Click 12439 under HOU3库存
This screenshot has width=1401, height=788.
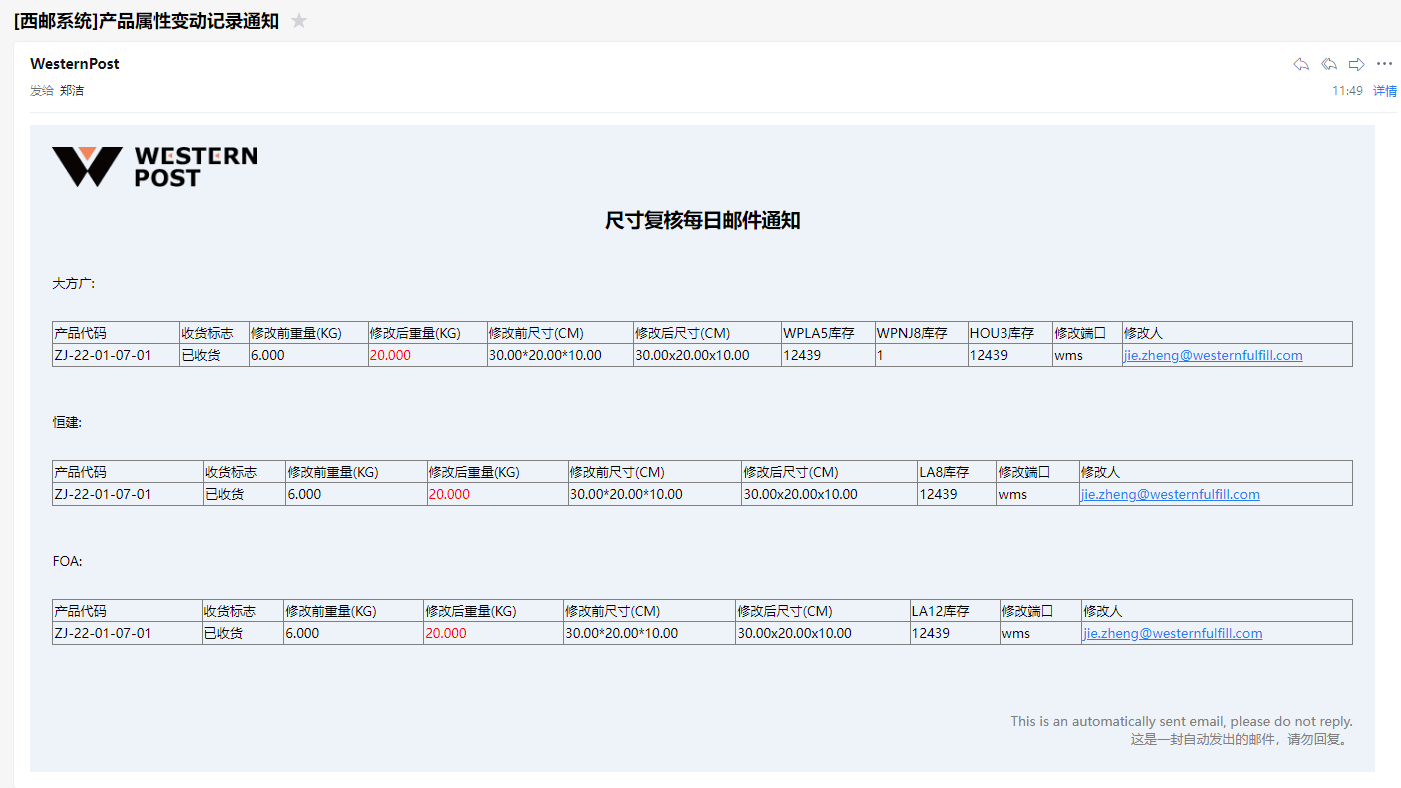(x=989, y=355)
